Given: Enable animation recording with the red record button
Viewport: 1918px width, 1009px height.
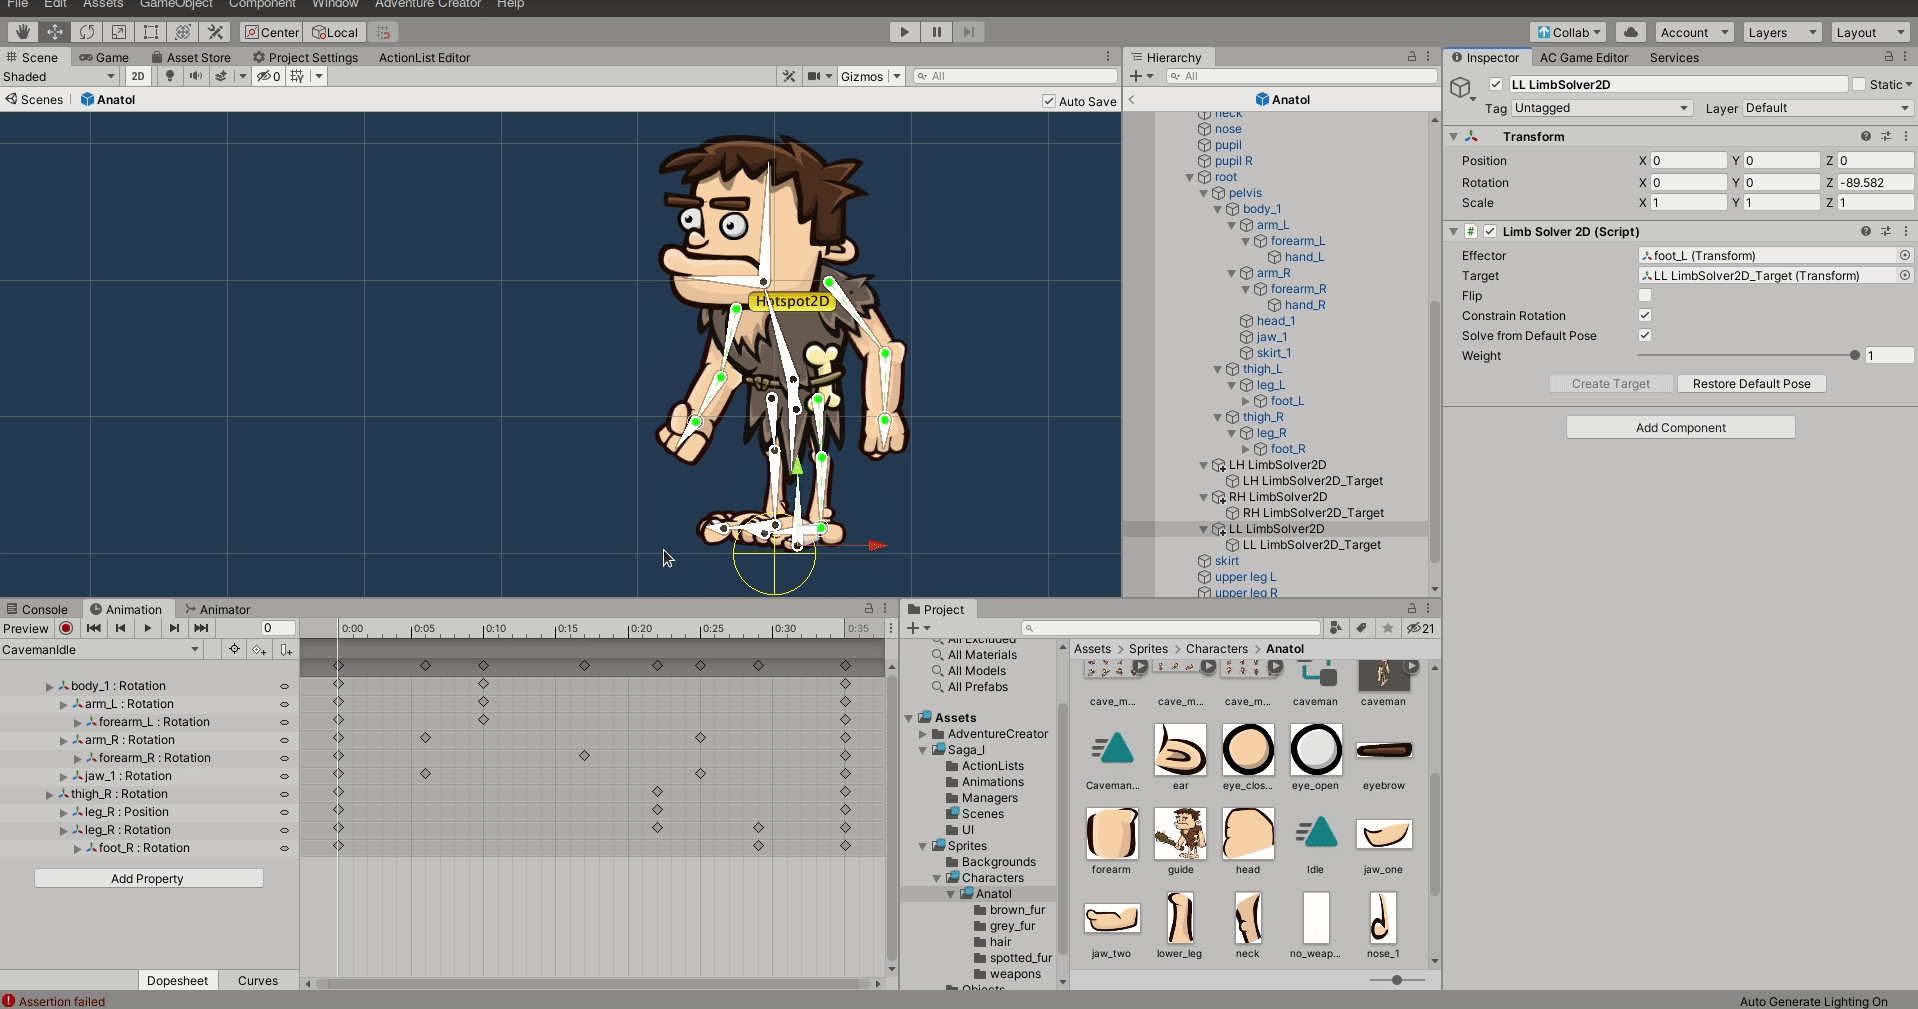Looking at the screenshot, I should [x=66, y=628].
